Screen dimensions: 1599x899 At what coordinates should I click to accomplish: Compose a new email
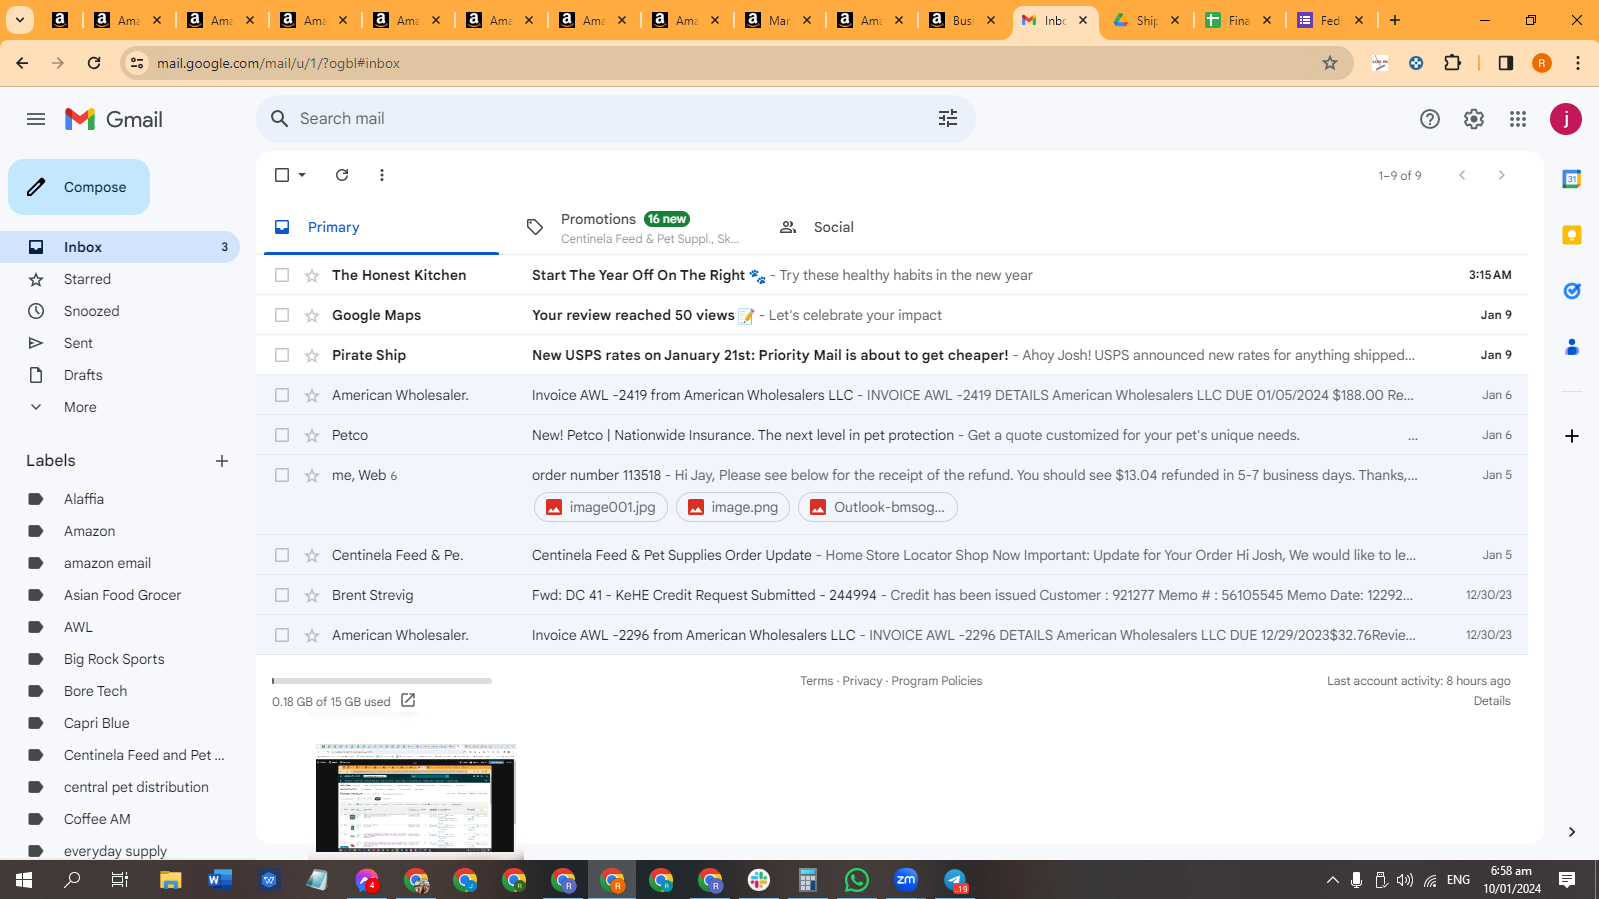79,187
